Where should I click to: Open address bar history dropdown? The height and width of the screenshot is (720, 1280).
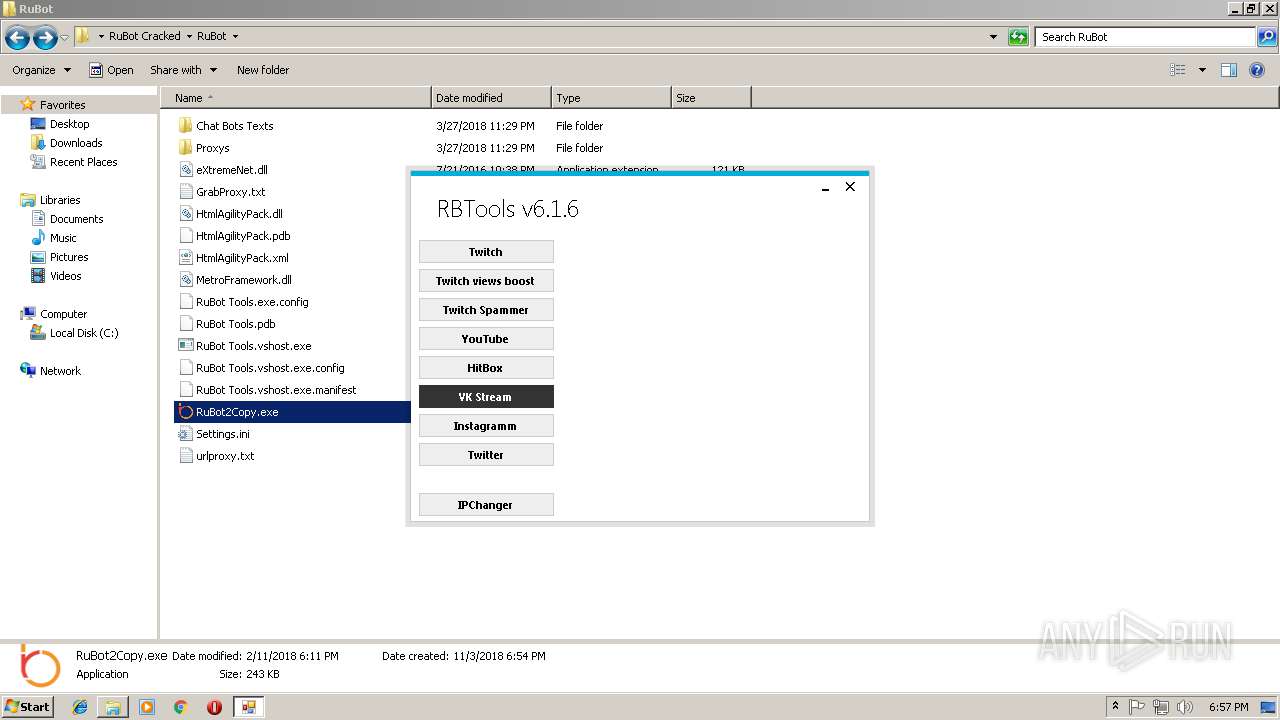(993, 37)
